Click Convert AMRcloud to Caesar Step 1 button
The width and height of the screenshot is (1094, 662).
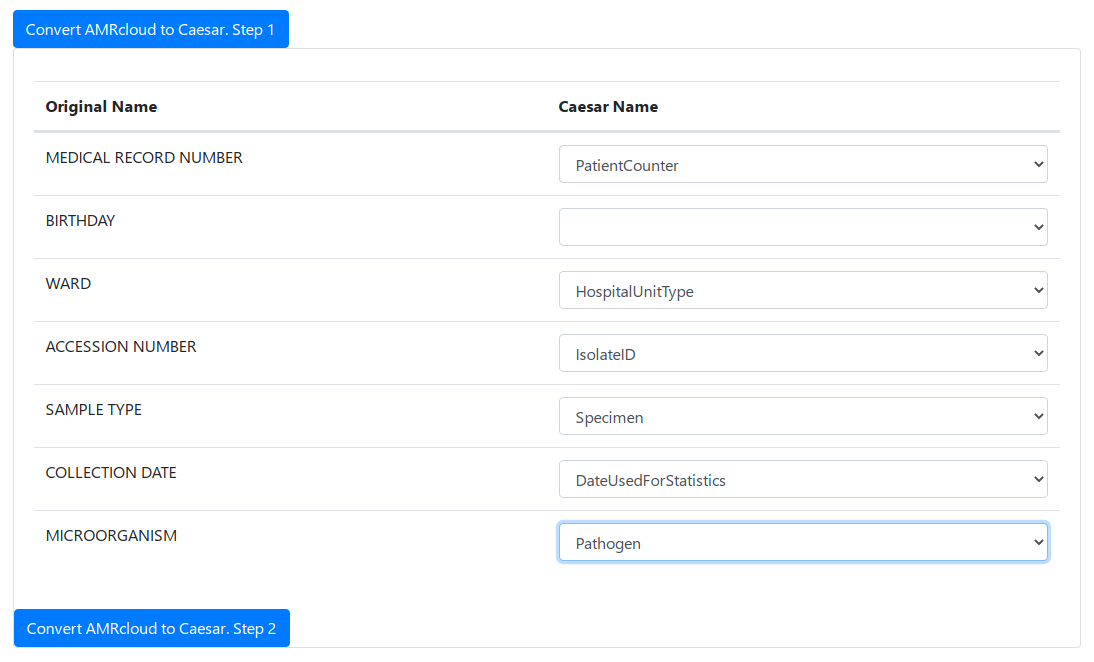pos(151,29)
